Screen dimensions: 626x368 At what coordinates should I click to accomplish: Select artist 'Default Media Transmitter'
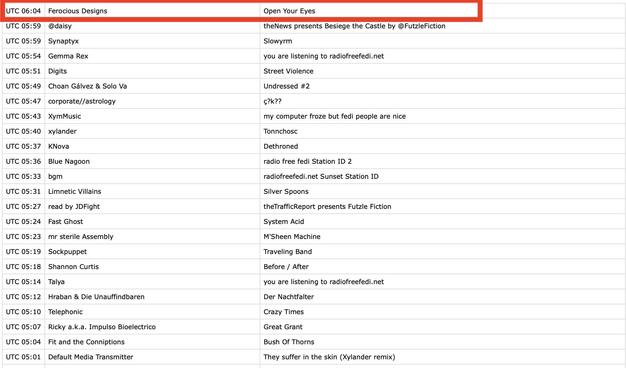coord(91,357)
